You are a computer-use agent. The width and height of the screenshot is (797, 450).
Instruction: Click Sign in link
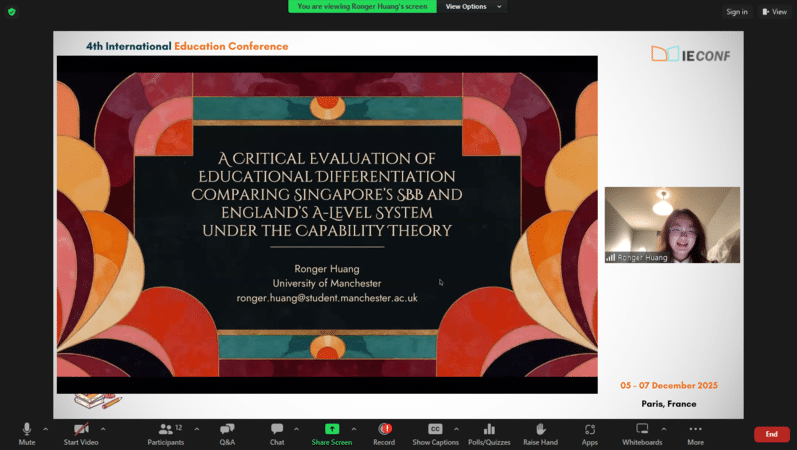tap(737, 12)
